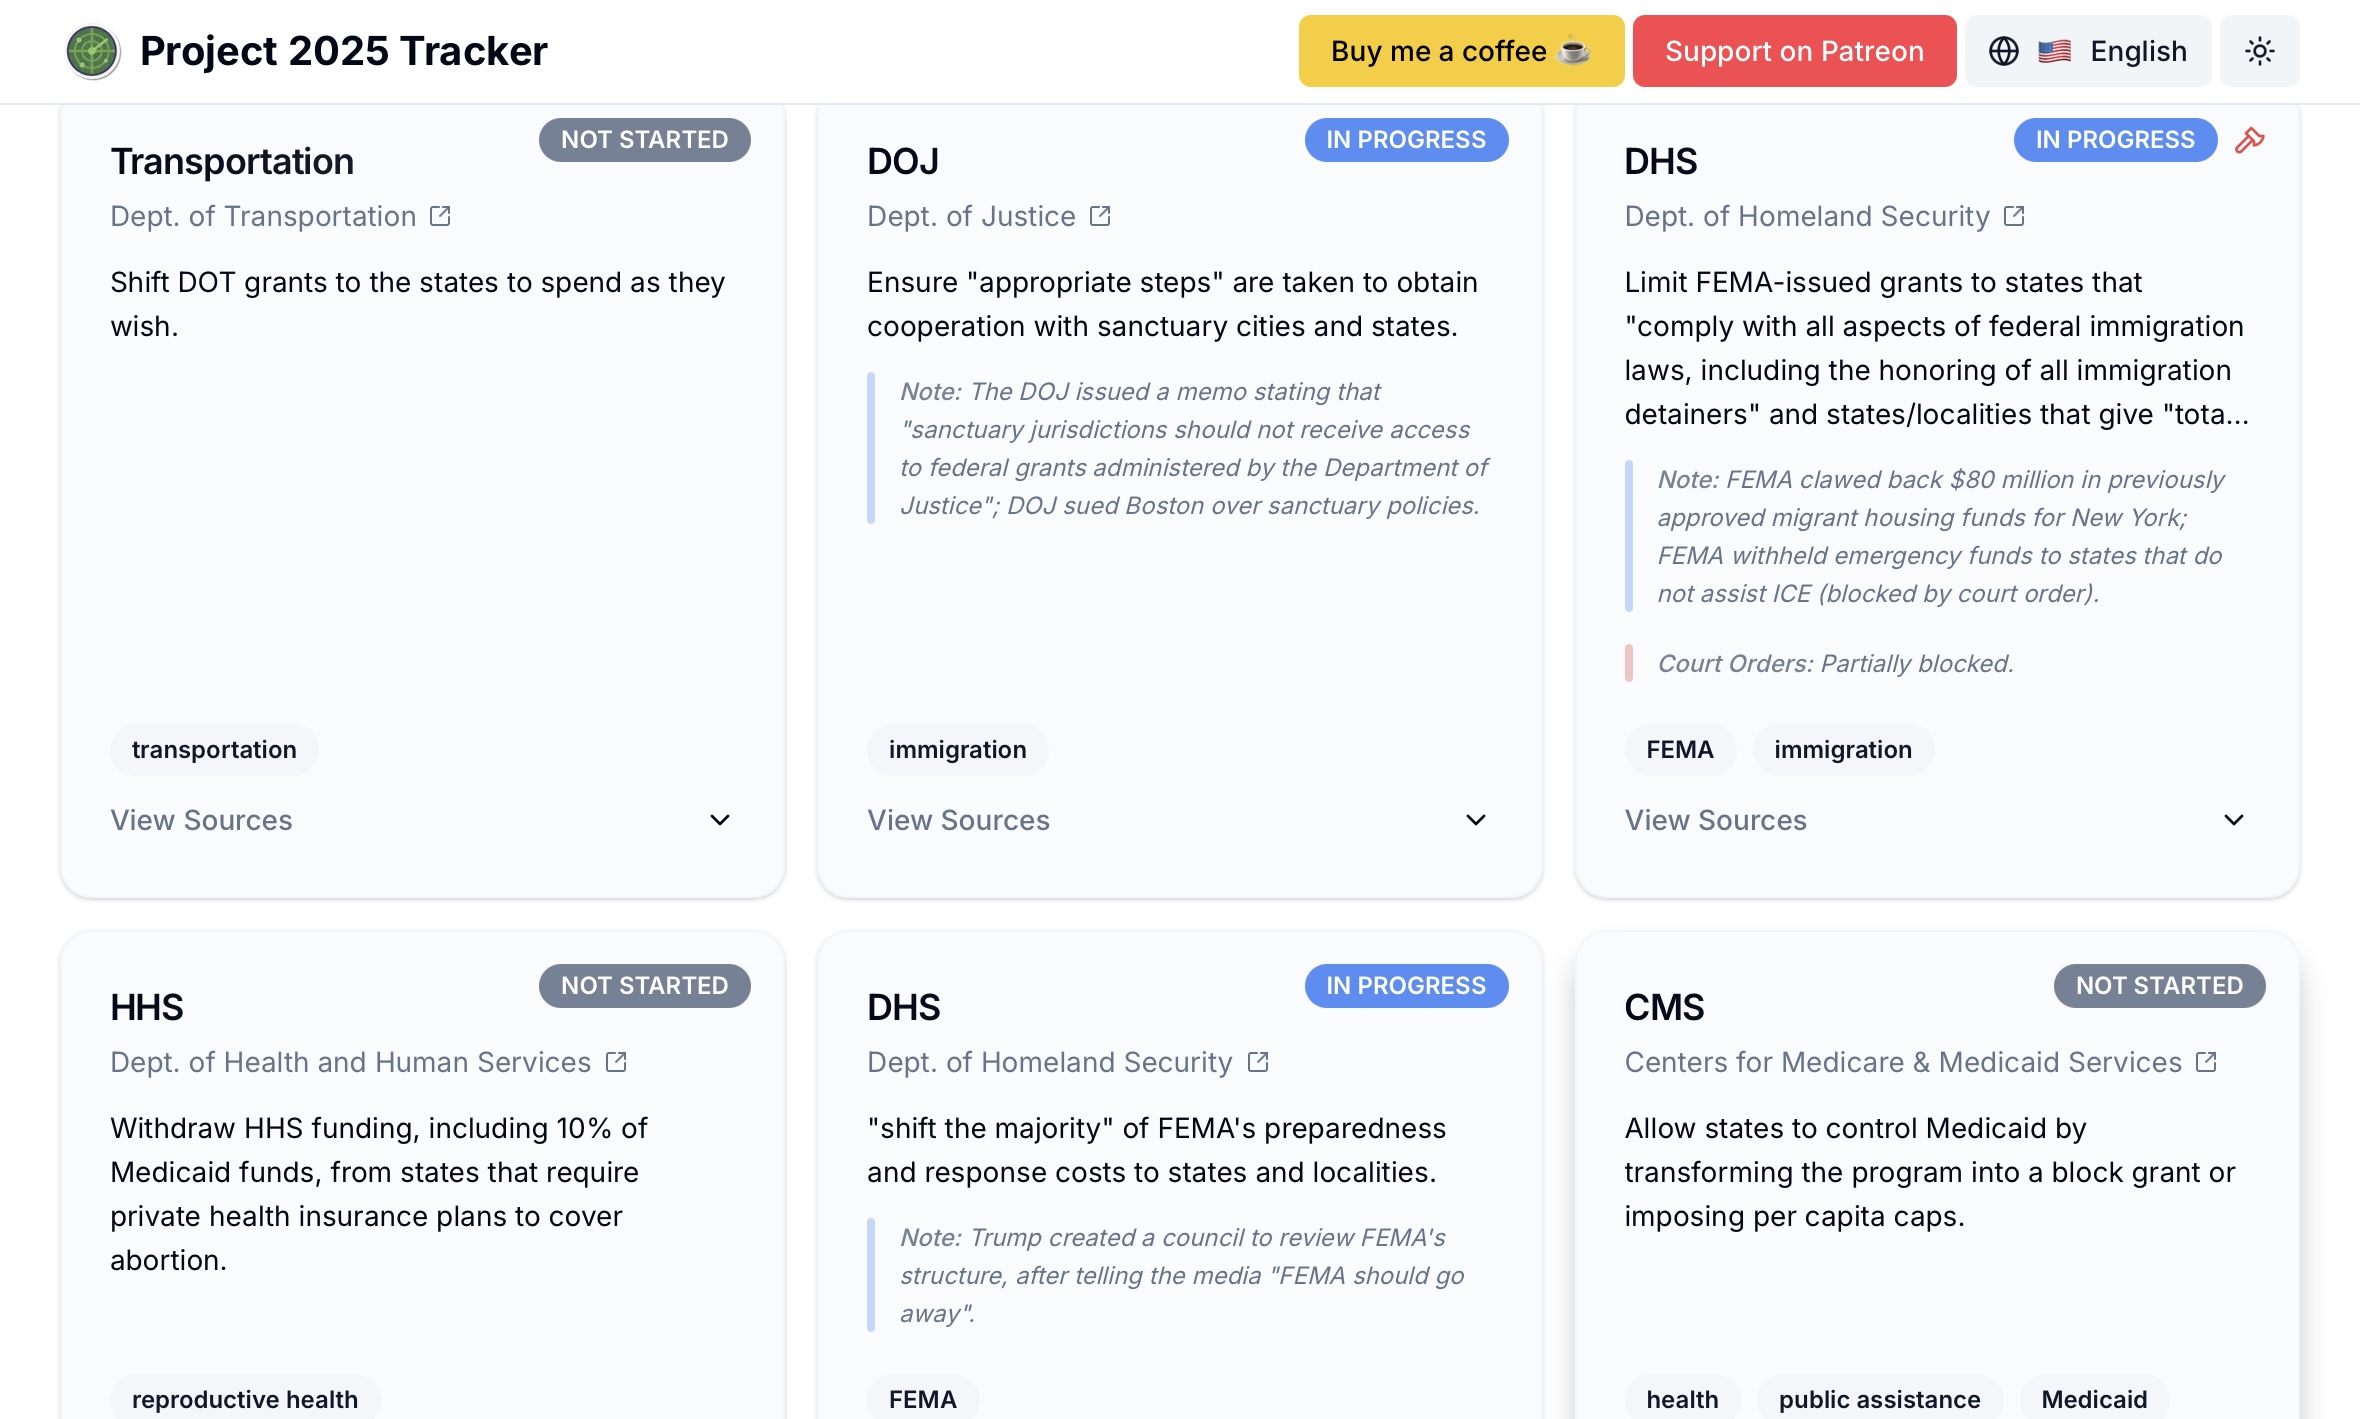Click the public assistance tag
Image resolution: width=2360 pixels, height=1419 pixels.
tap(1879, 1399)
